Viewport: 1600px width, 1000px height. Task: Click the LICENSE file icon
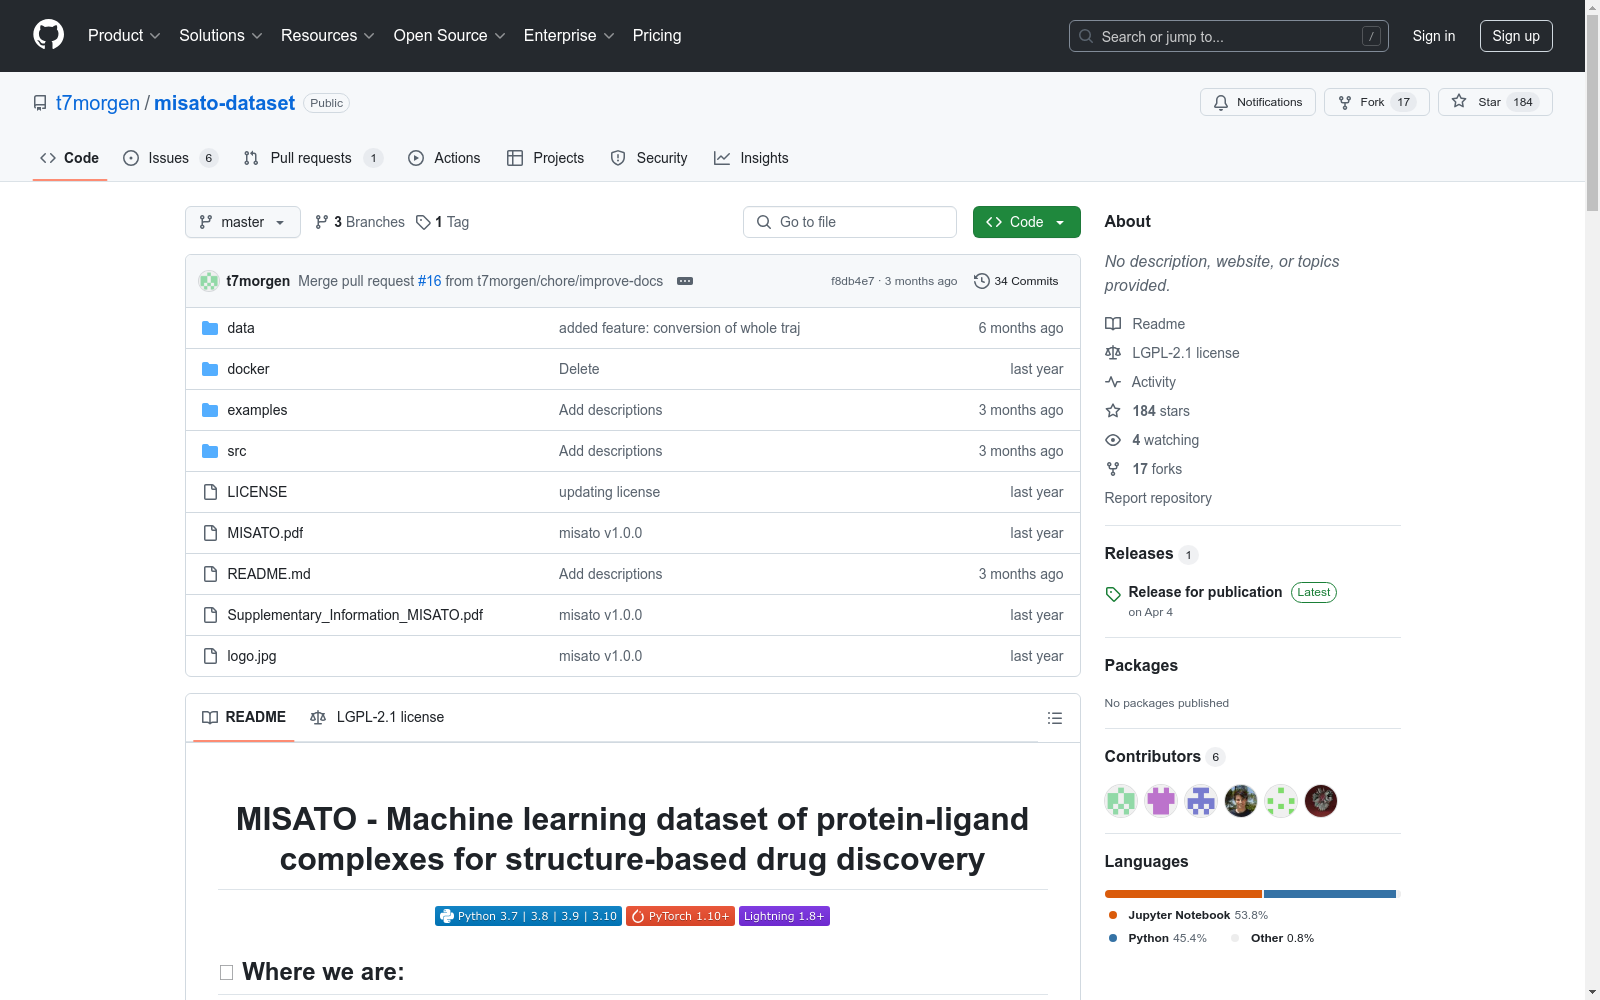tap(210, 492)
